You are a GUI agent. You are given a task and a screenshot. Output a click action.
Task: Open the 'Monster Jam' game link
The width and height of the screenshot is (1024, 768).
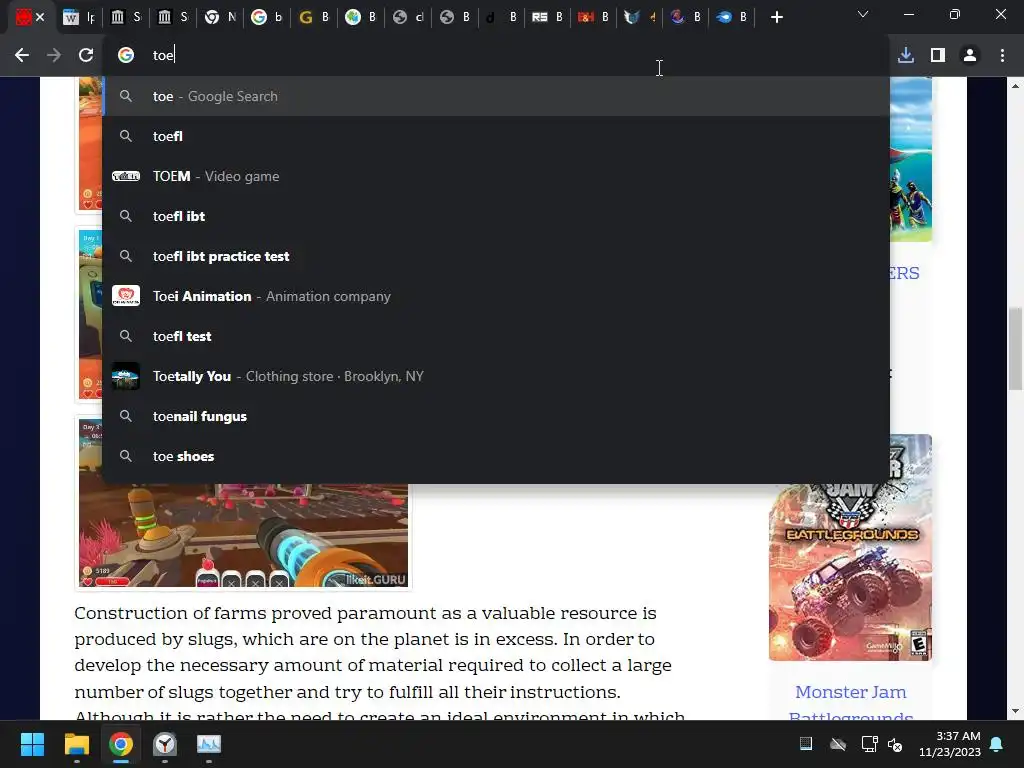(850, 692)
